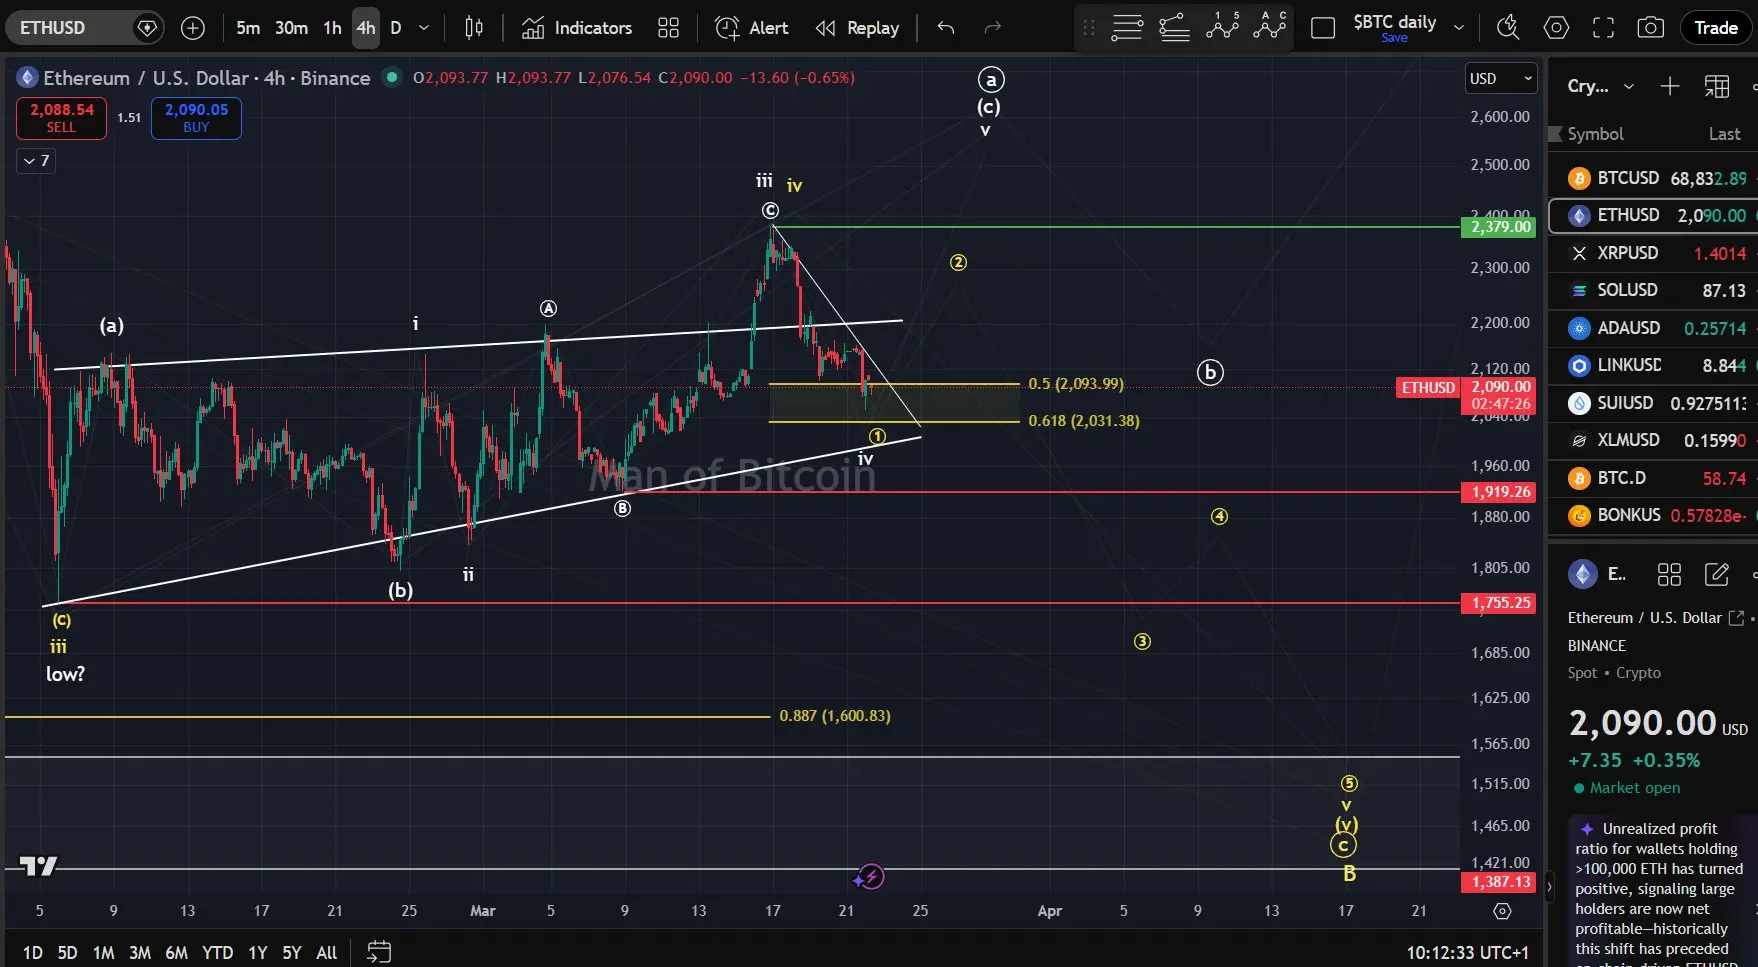Click the lightning event marker on time axis
1758x967 pixels.
click(870, 877)
